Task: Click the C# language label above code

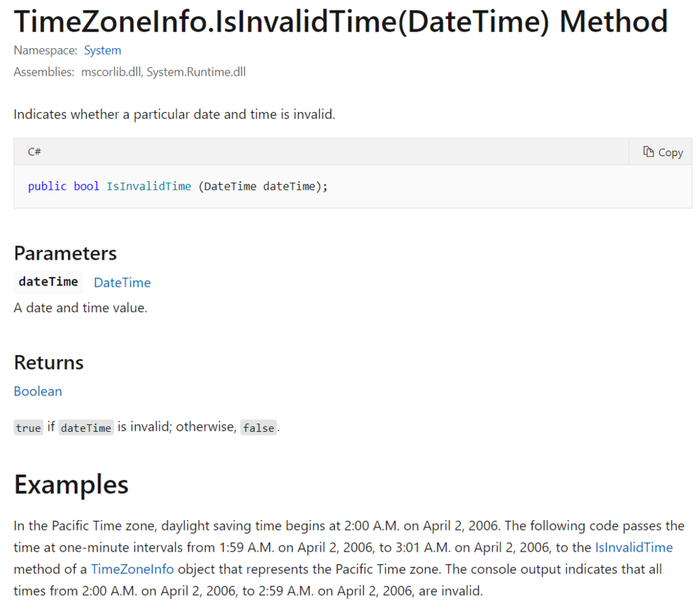Action: (x=34, y=152)
